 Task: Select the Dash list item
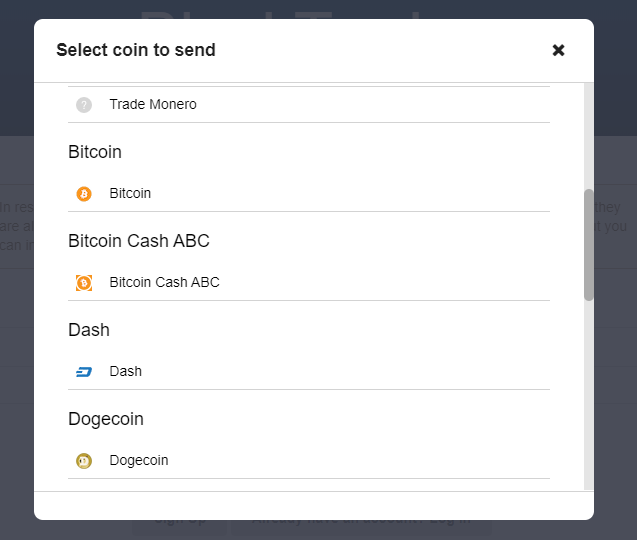click(309, 371)
